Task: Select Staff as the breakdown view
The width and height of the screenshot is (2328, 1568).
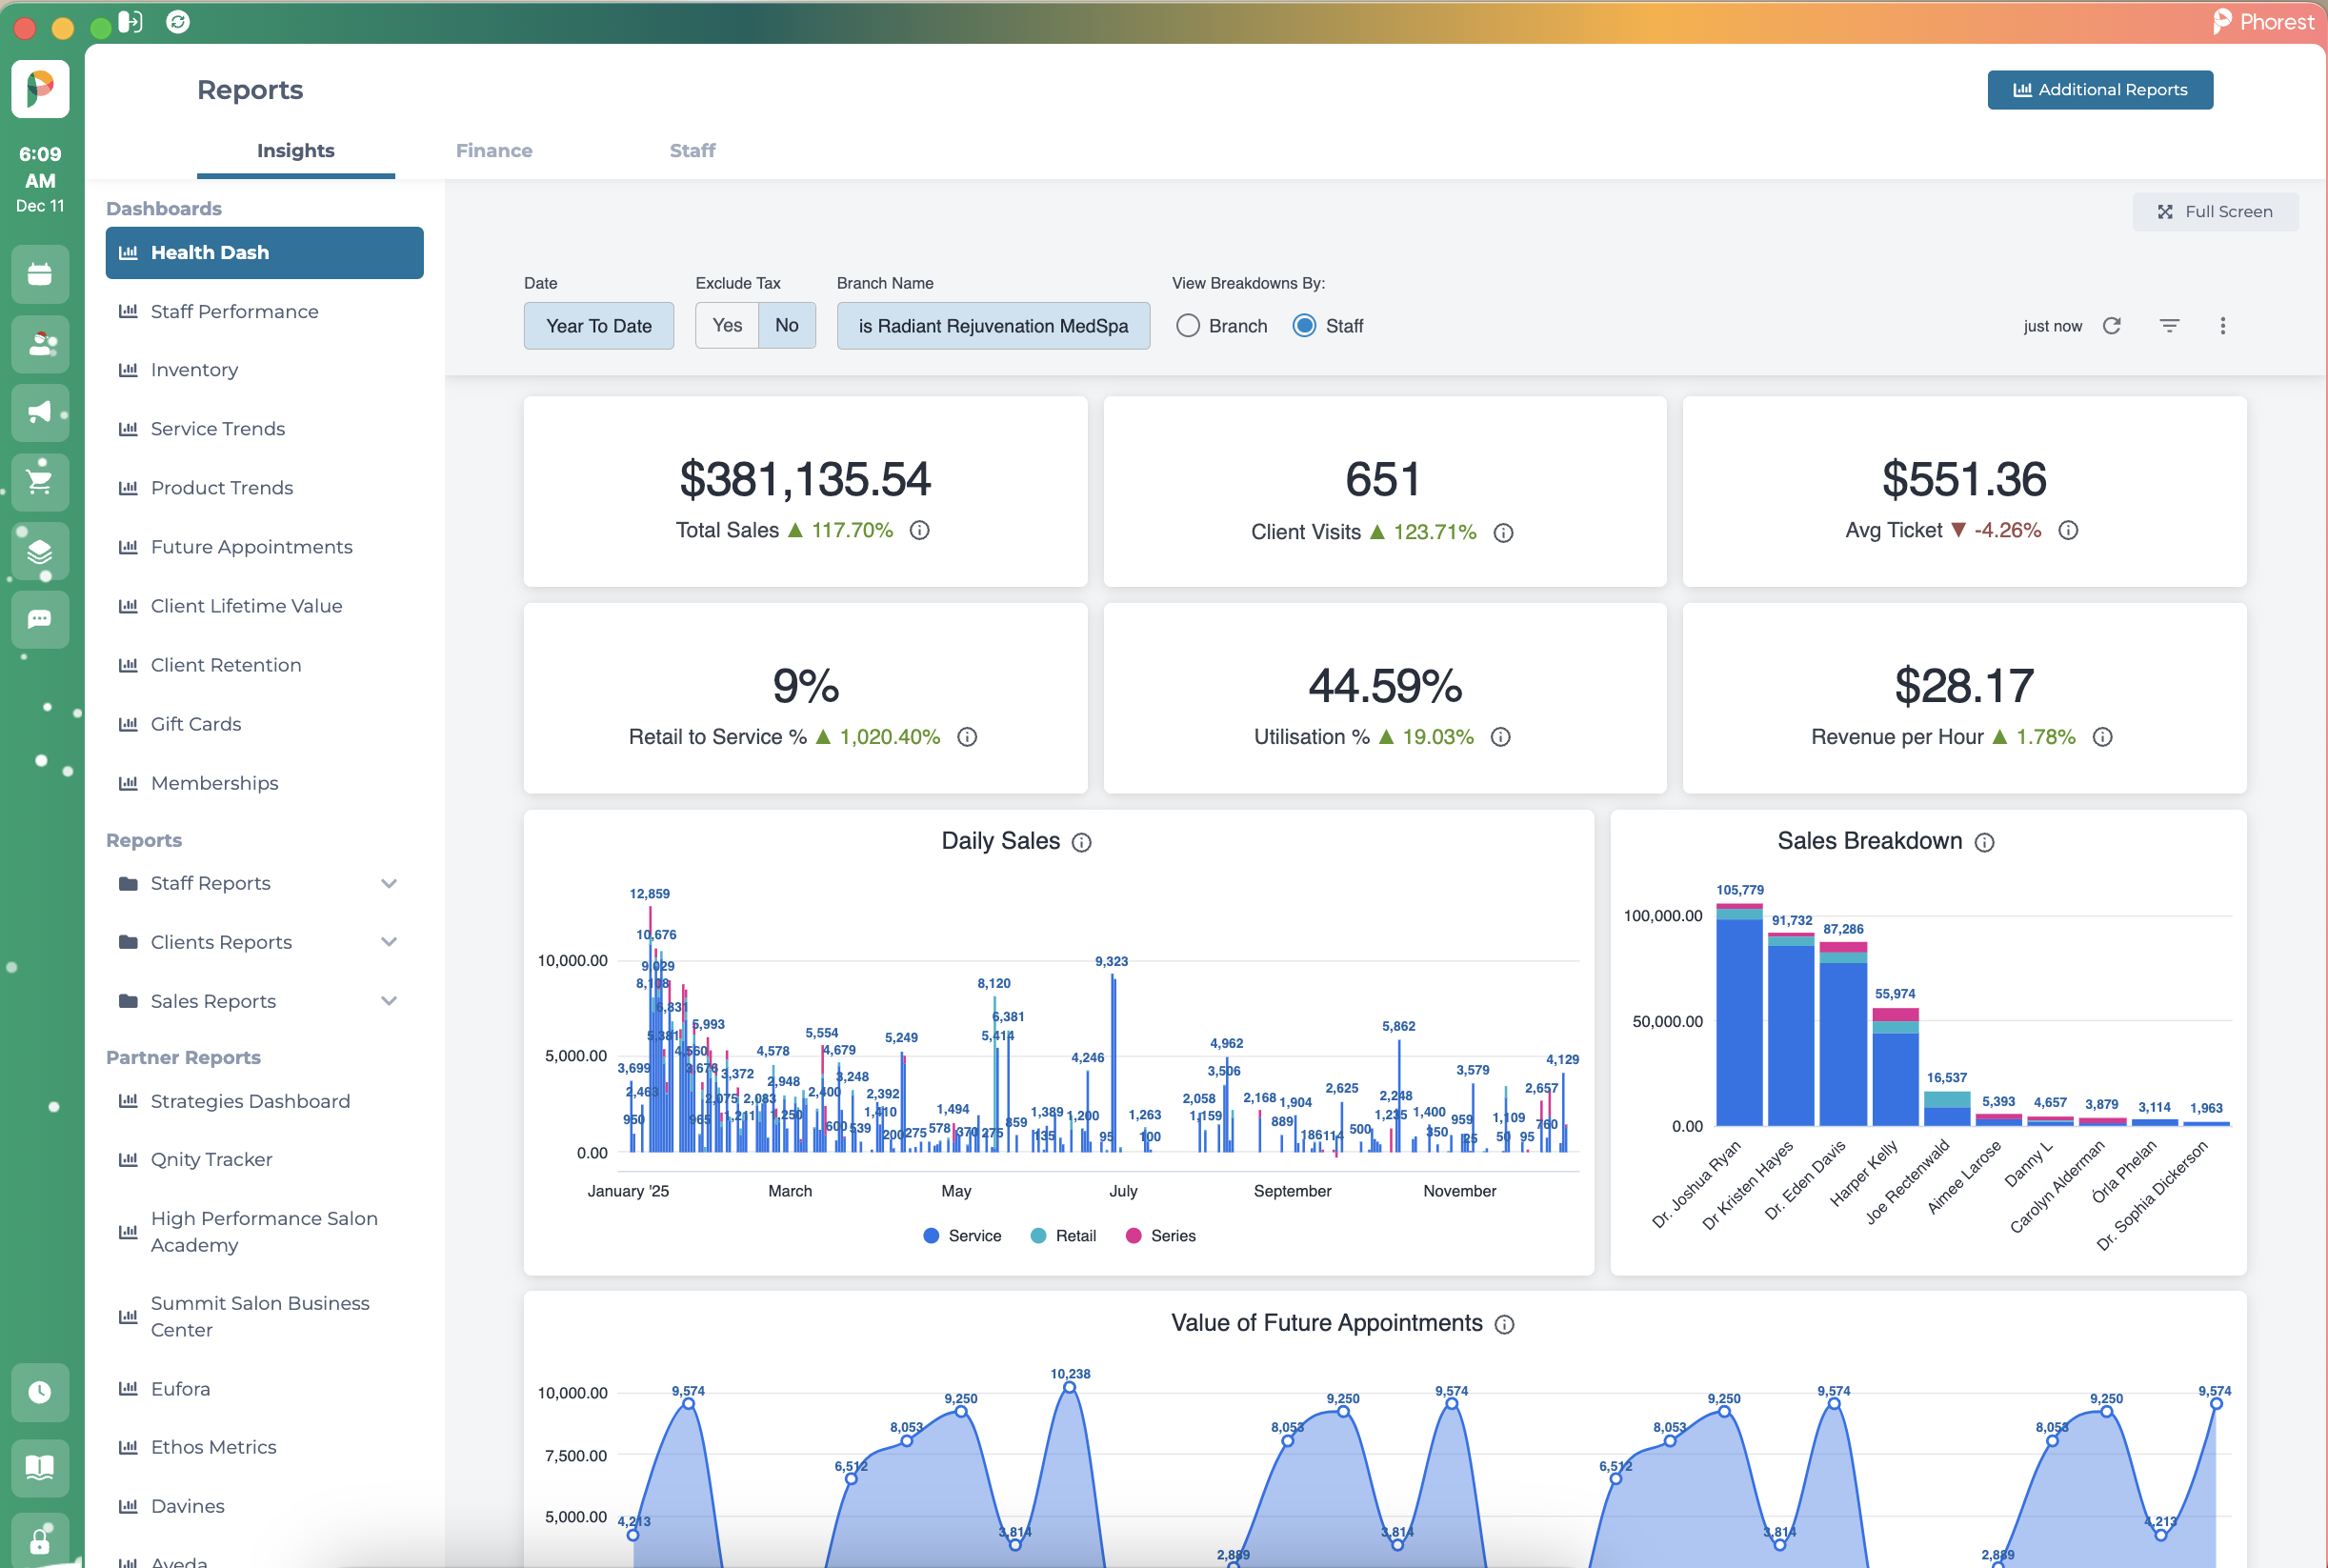Action: pos(1305,325)
